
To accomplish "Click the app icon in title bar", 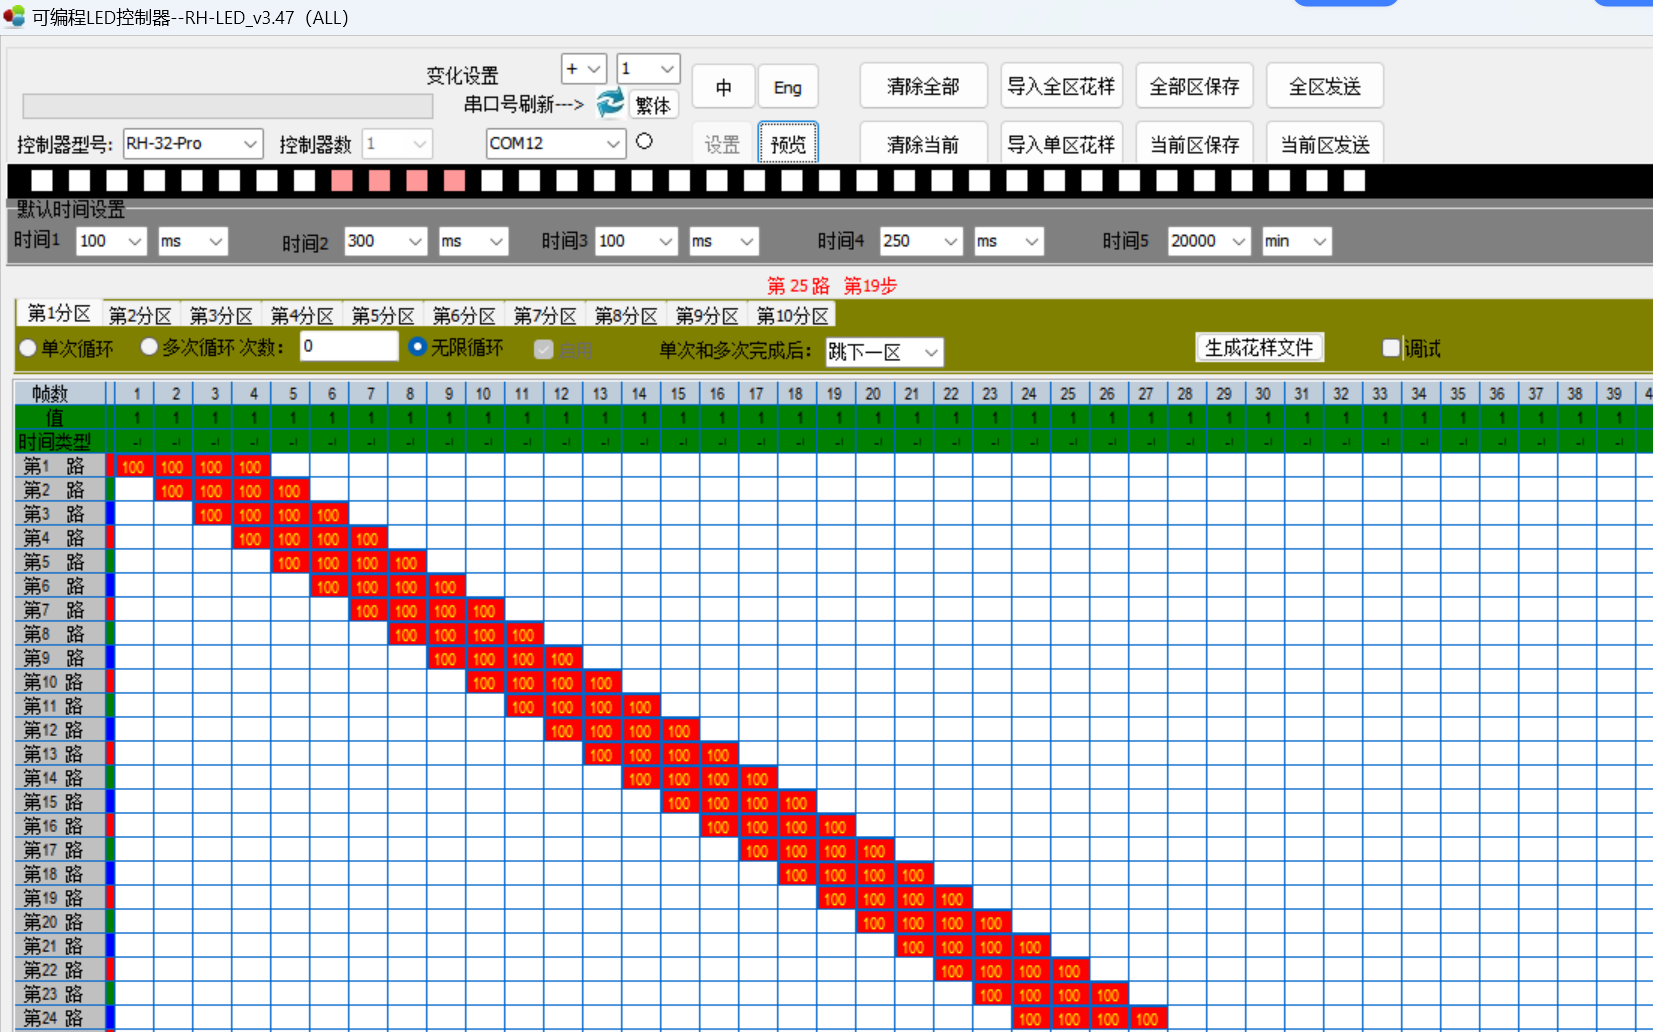I will click(x=14, y=17).
